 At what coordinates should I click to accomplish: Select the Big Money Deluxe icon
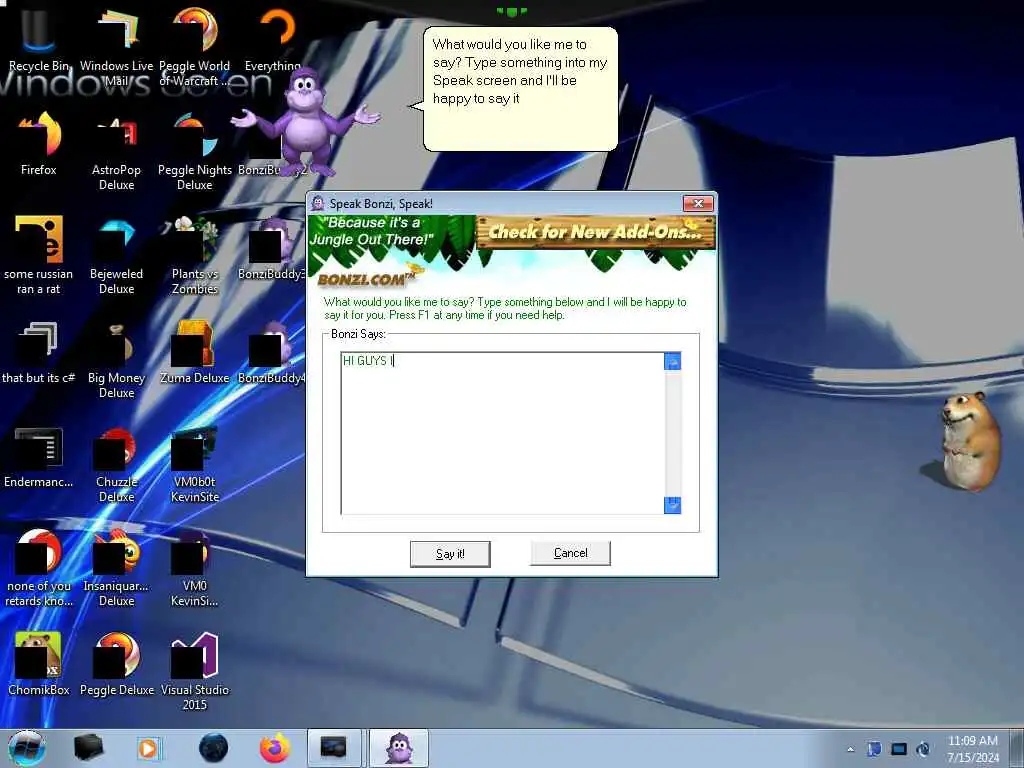click(116, 358)
